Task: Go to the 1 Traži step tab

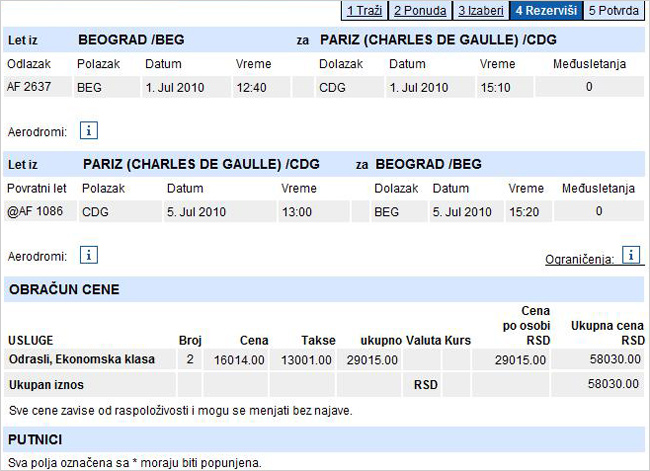Action: pos(364,11)
